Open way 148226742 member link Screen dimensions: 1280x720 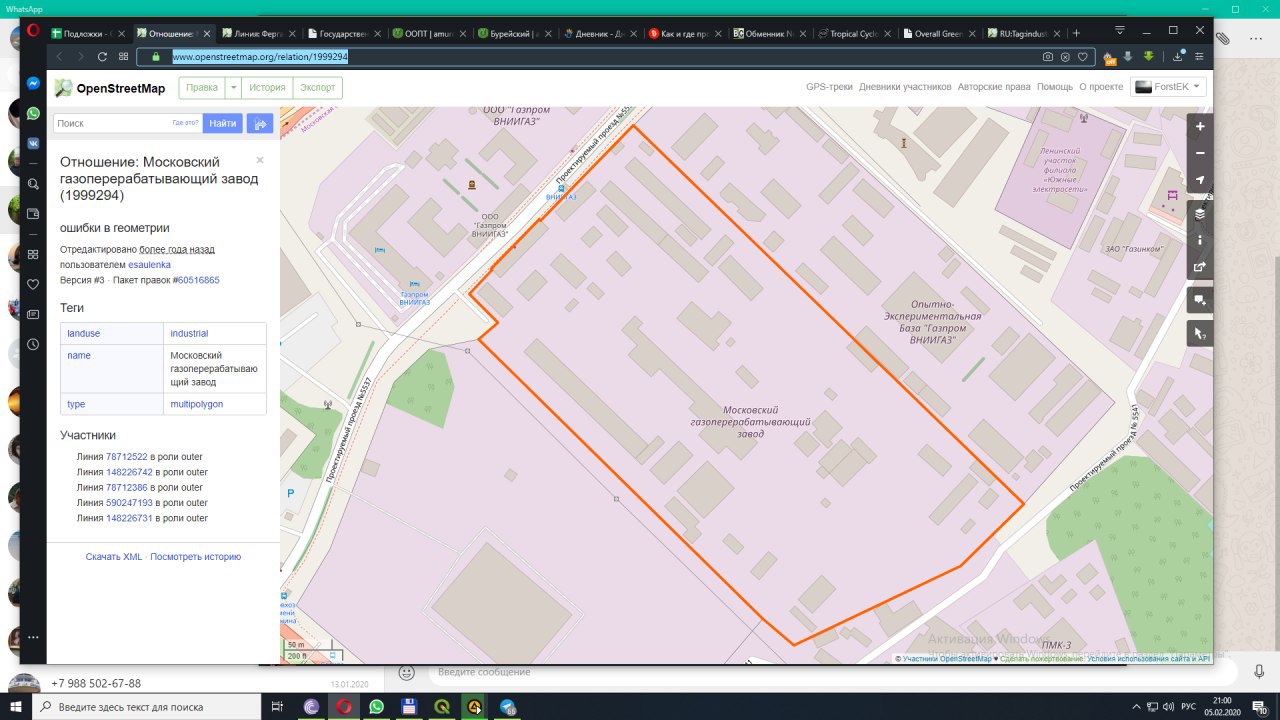tap(129, 472)
